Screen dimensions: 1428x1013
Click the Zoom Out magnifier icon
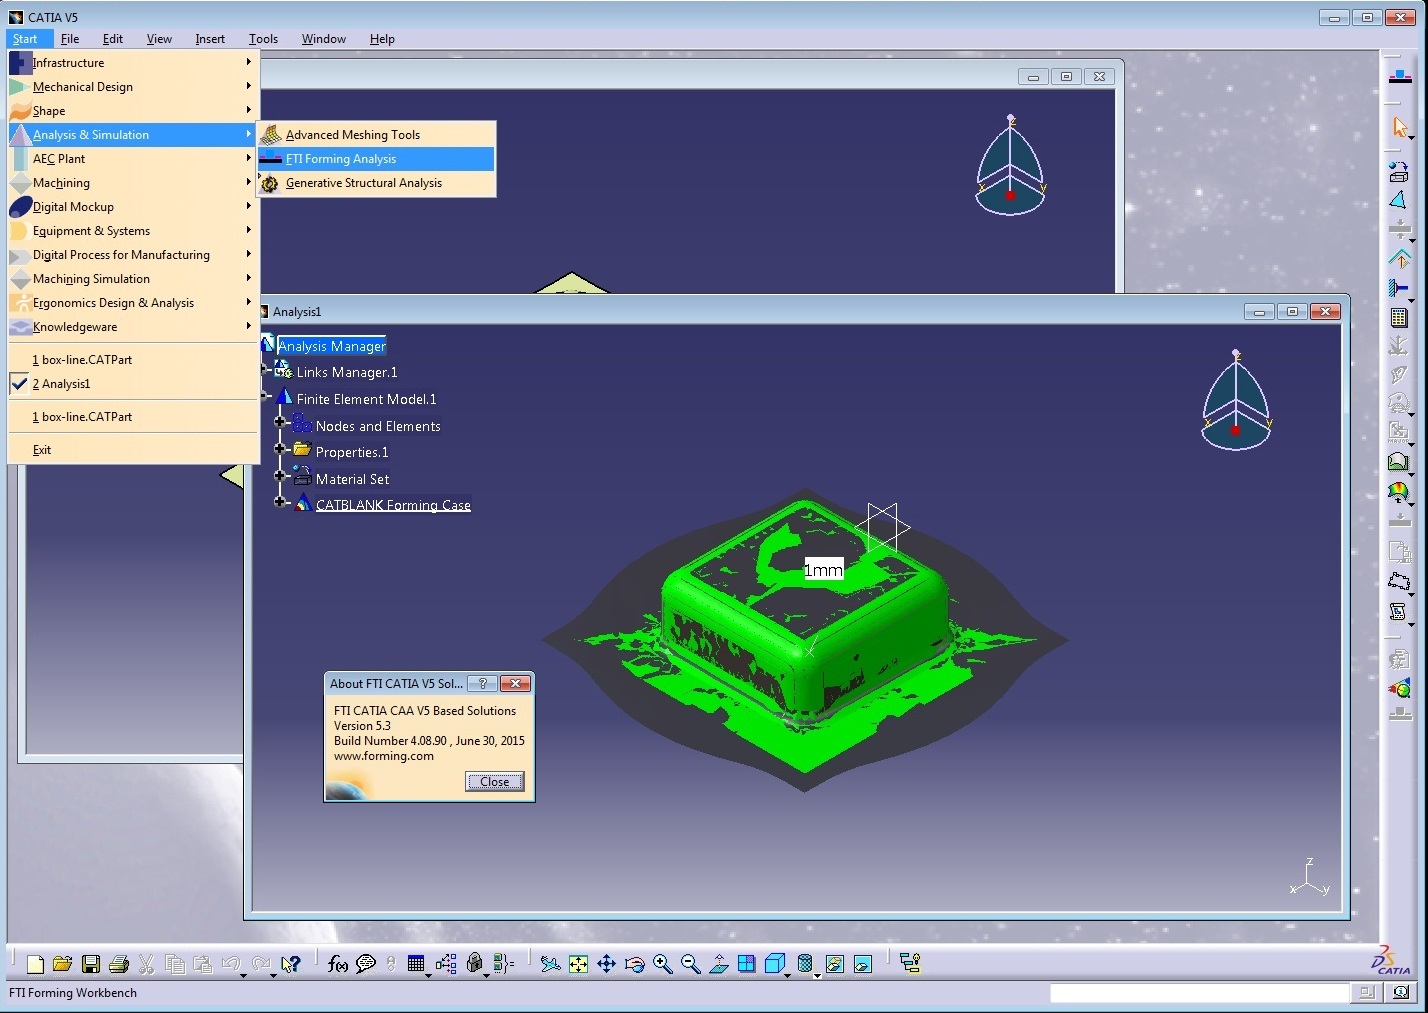tap(690, 964)
